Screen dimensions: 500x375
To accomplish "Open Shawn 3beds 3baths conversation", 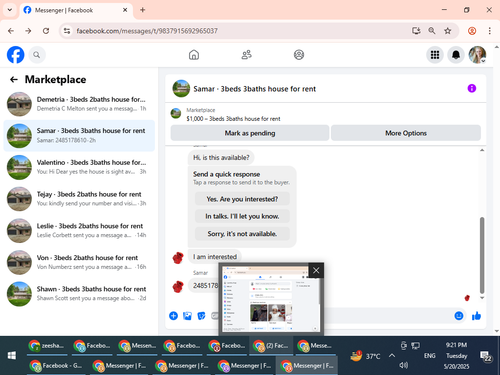I will tap(79, 294).
